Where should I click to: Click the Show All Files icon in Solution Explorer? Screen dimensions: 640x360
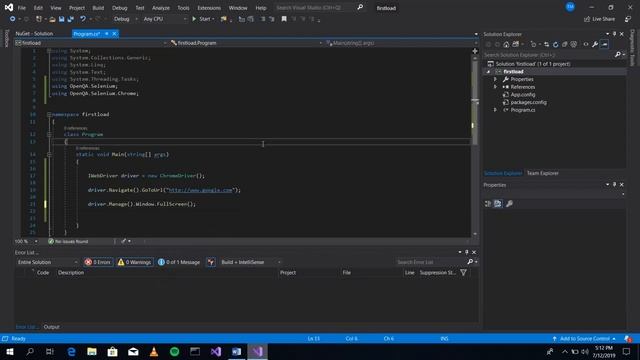[x=573, y=44]
